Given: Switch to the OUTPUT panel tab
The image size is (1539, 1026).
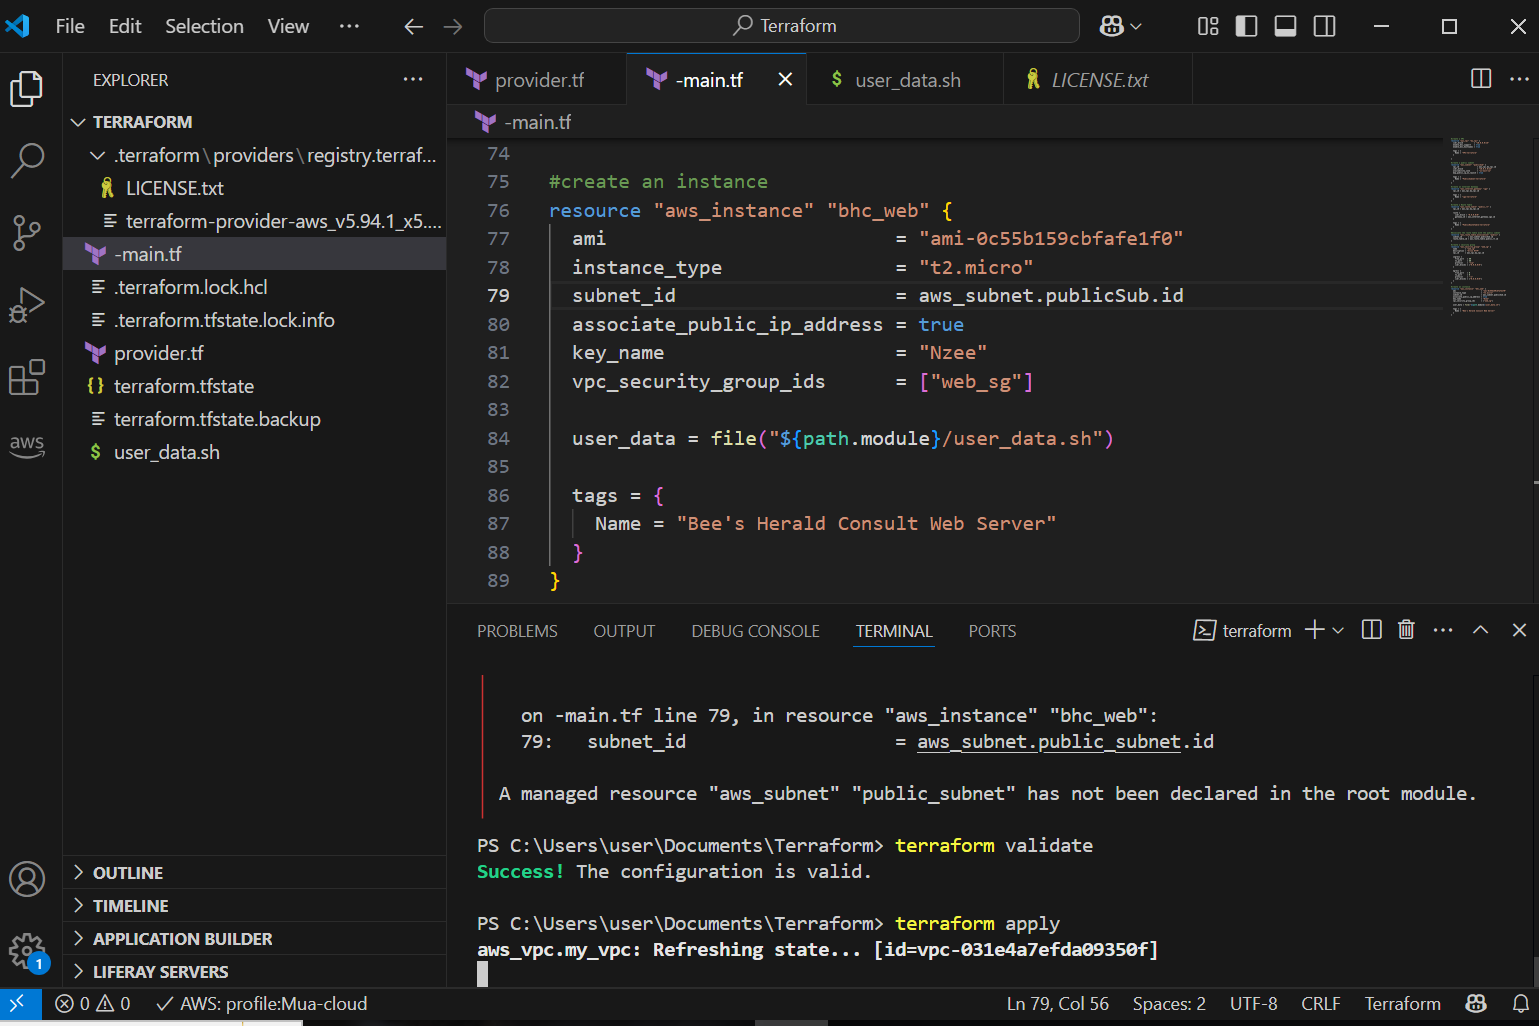Looking at the screenshot, I should click(624, 631).
